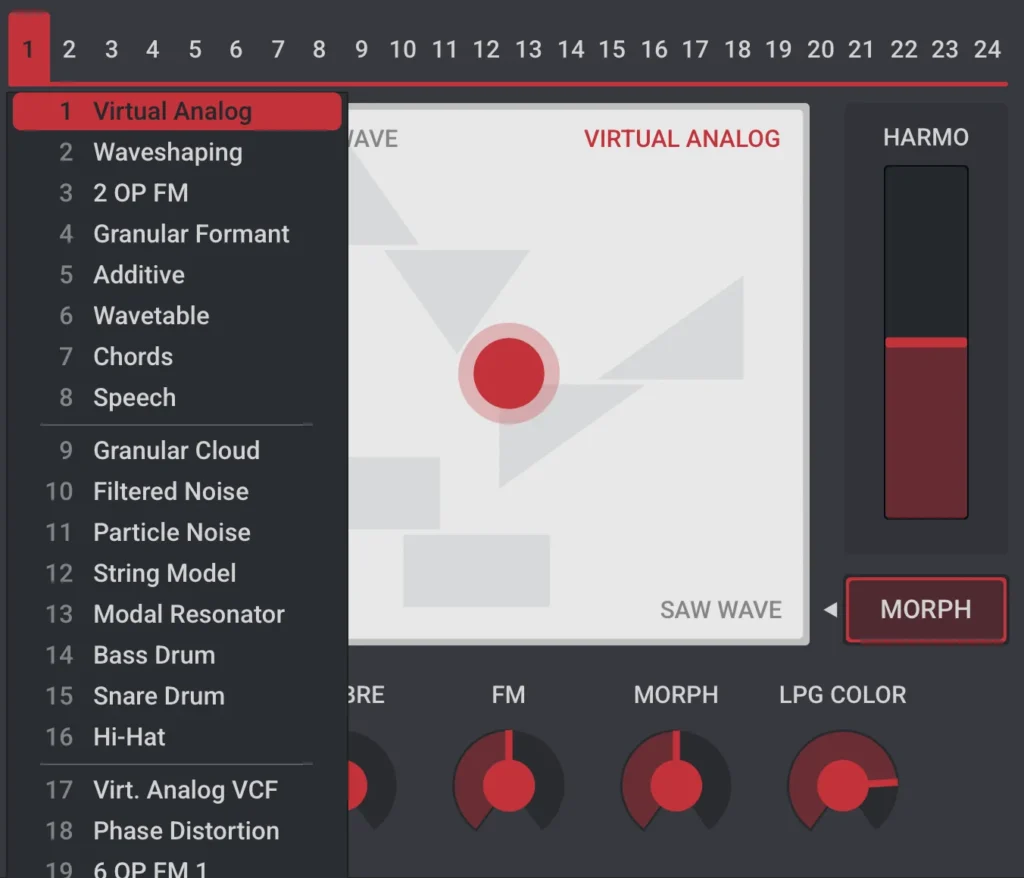Image resolution: width=1024 pixels, height=878 pixels.
Task: Click the MORPH axis button
Action: tap(926, 610)
